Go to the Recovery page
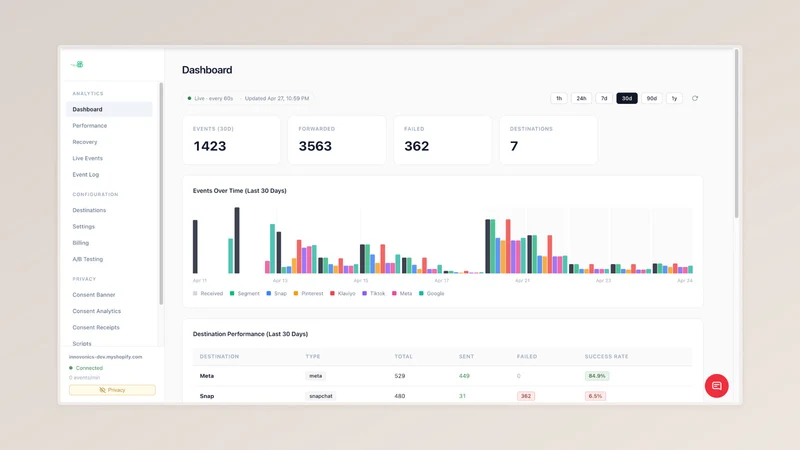800x450 pixels. point(85,142)
